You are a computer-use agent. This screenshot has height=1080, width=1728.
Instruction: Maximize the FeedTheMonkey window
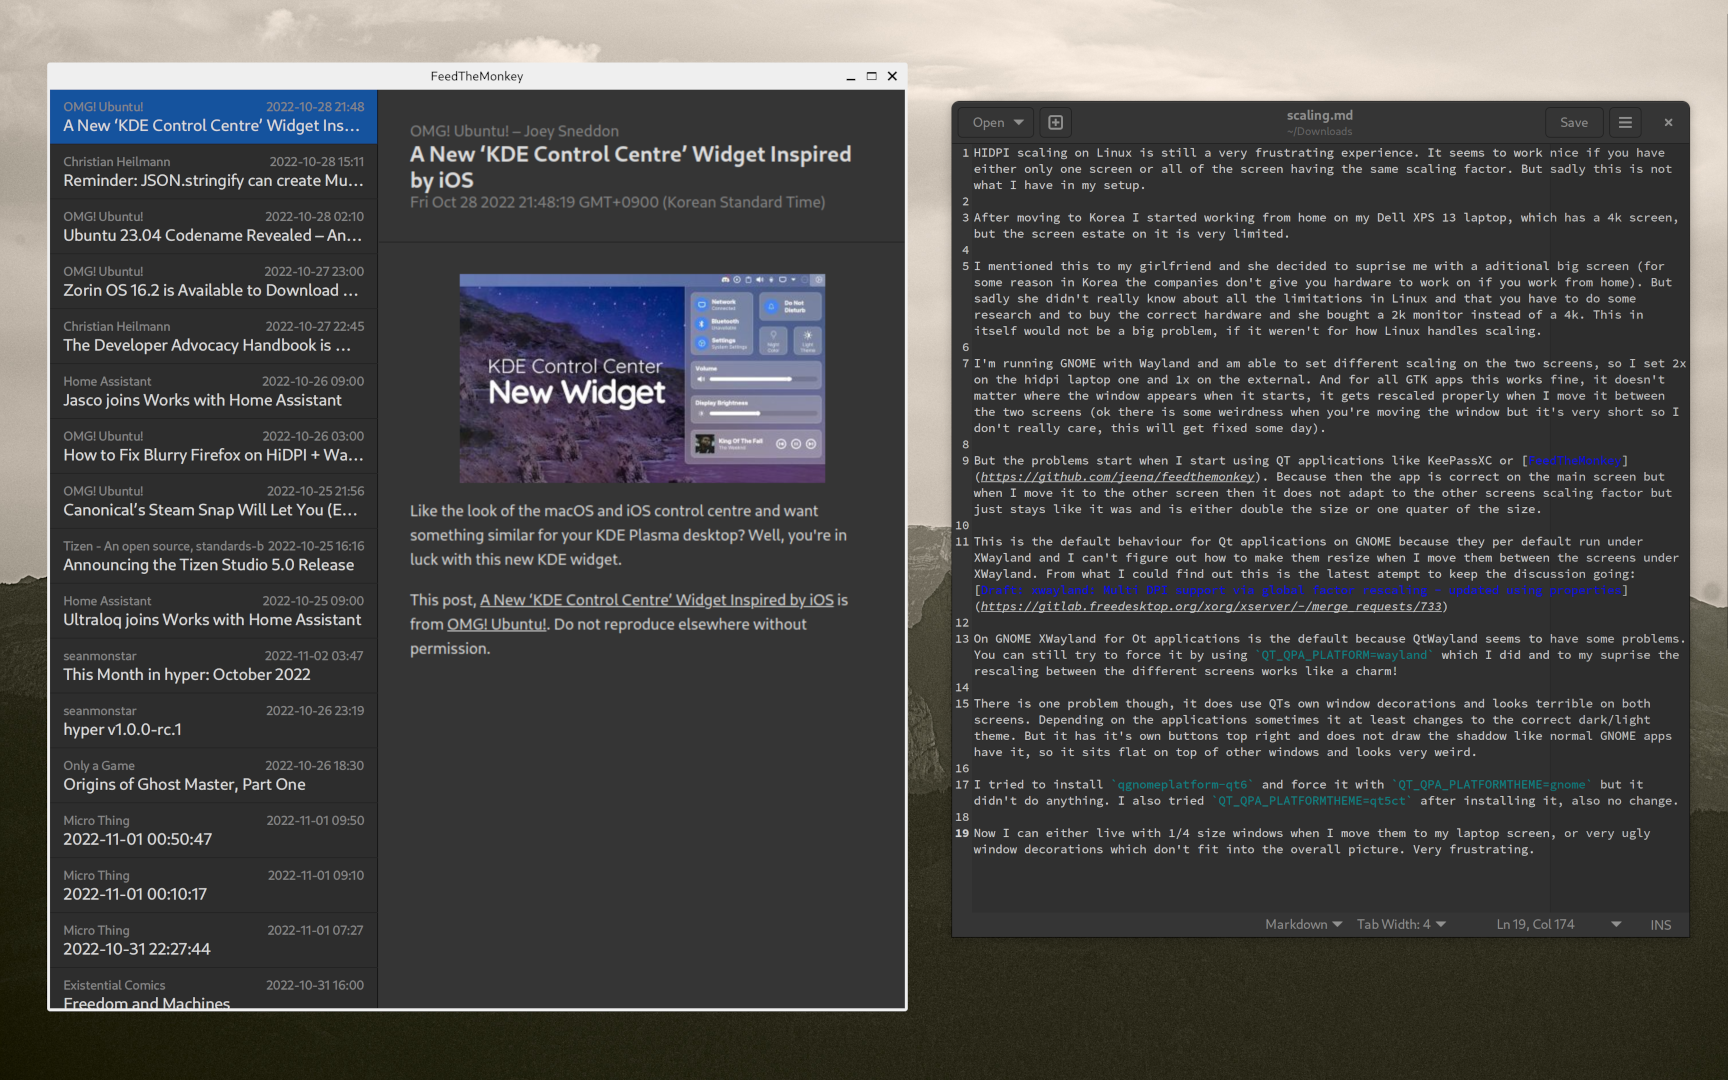pos(871,76)
